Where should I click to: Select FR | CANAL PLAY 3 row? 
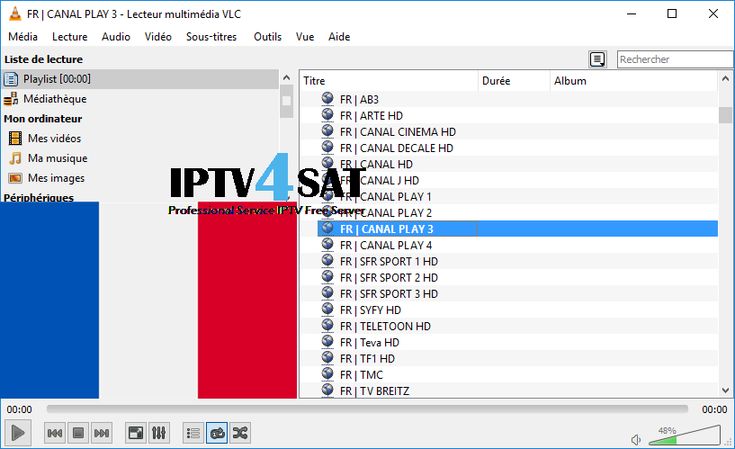(x=518, y=229)
